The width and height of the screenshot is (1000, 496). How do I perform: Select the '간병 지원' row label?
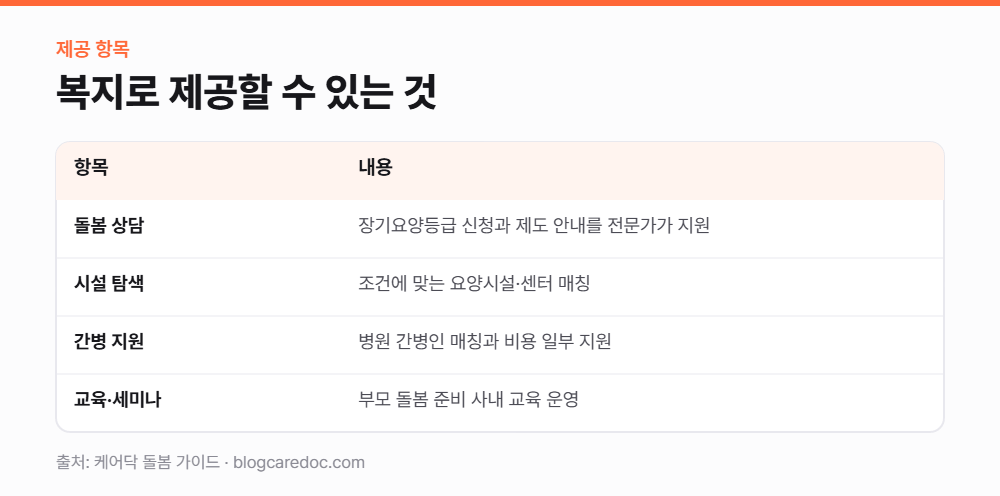pyautogui.click(x=108, y=342)
